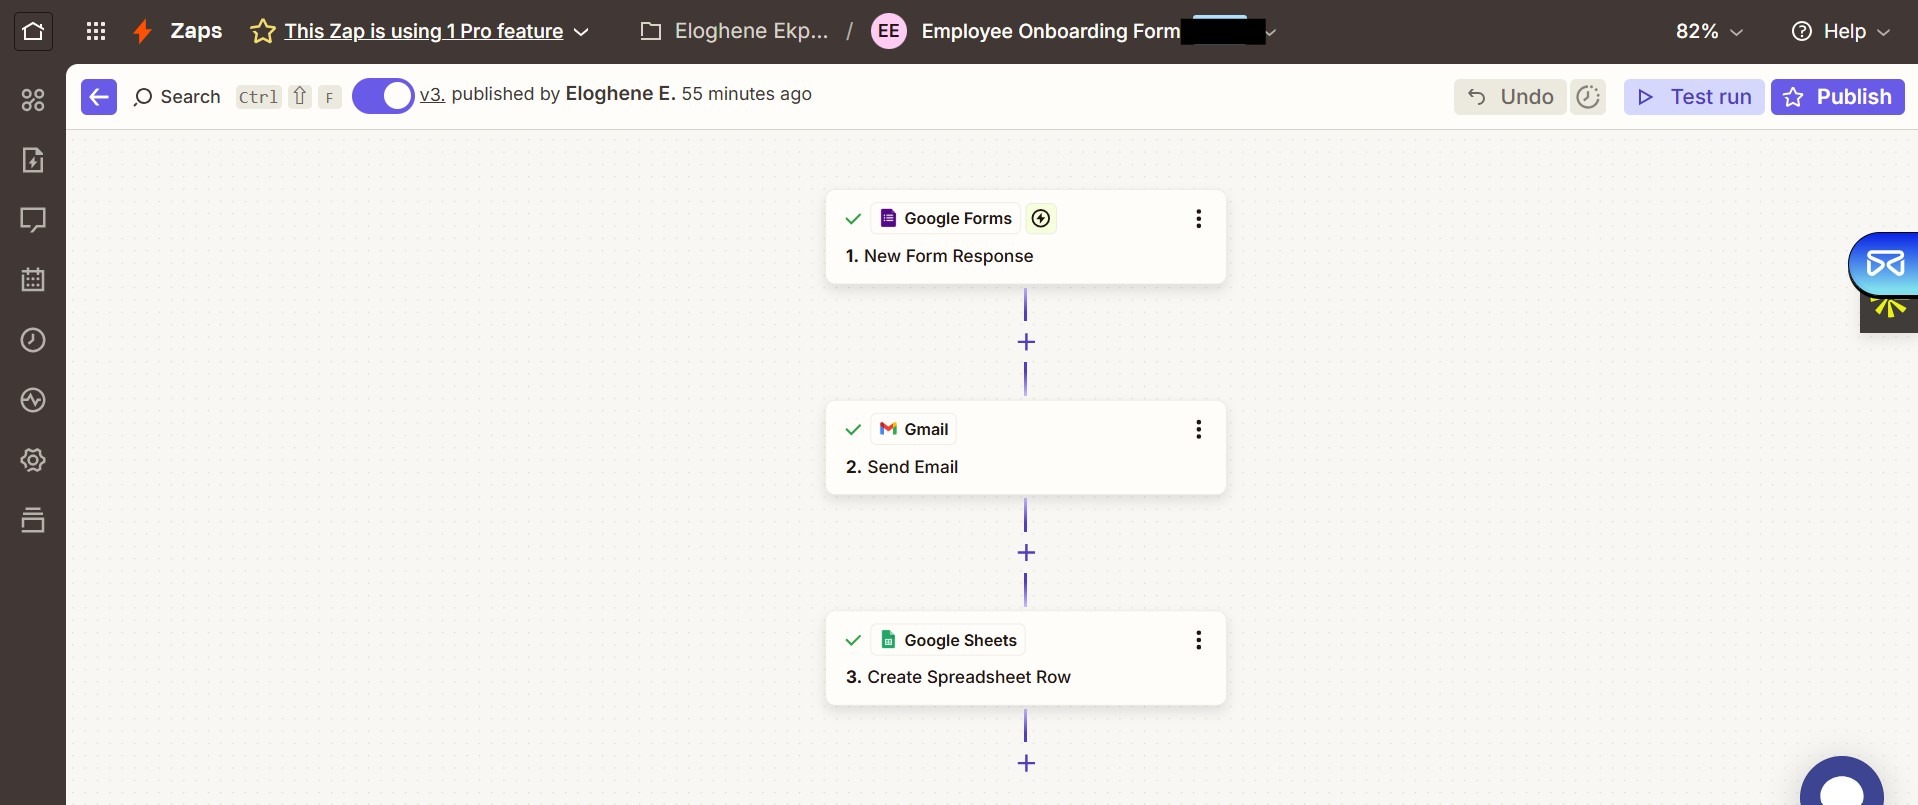Click the Publish button
Screen dimensions: 1918x805
tap(1837, 97)
